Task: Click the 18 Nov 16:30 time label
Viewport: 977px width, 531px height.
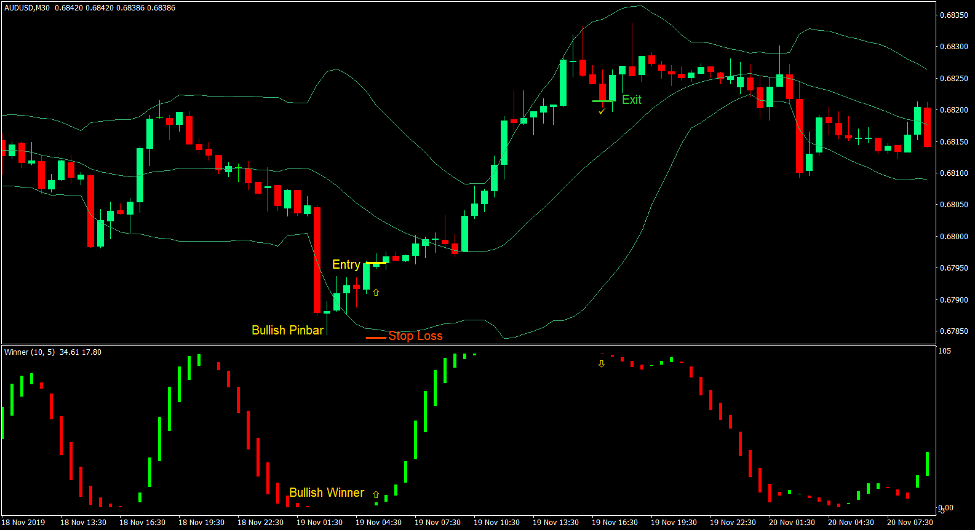Action: pos(142,522)
